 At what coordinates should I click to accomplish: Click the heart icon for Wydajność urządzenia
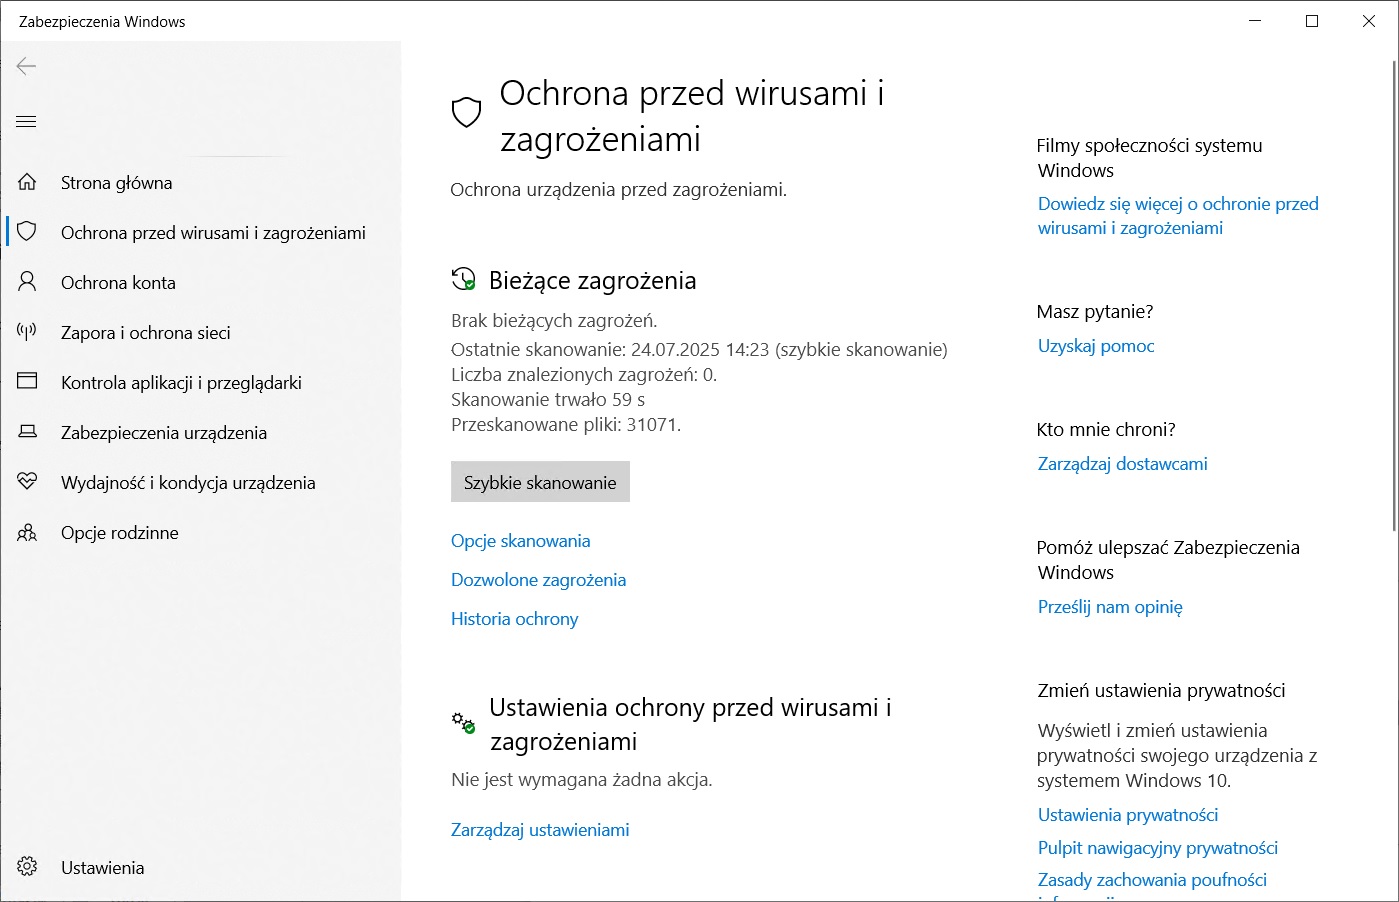(x=27, y=482)
